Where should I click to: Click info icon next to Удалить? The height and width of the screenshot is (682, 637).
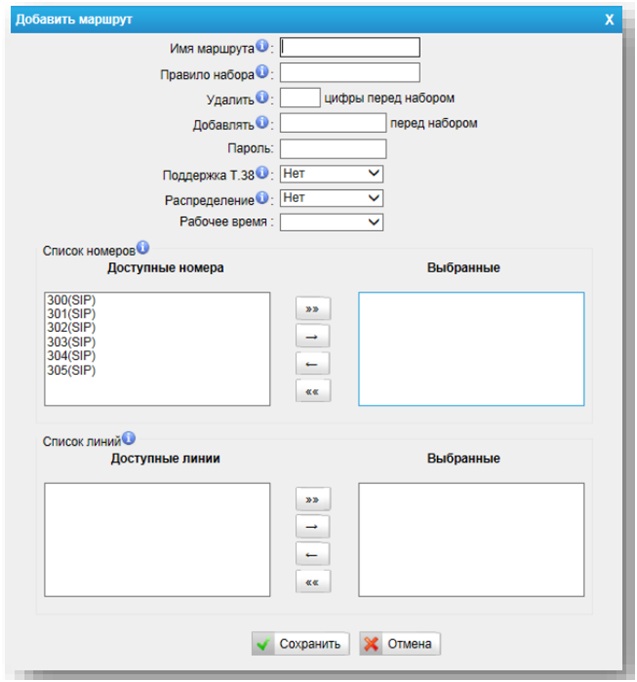click(x=262, y=97)
